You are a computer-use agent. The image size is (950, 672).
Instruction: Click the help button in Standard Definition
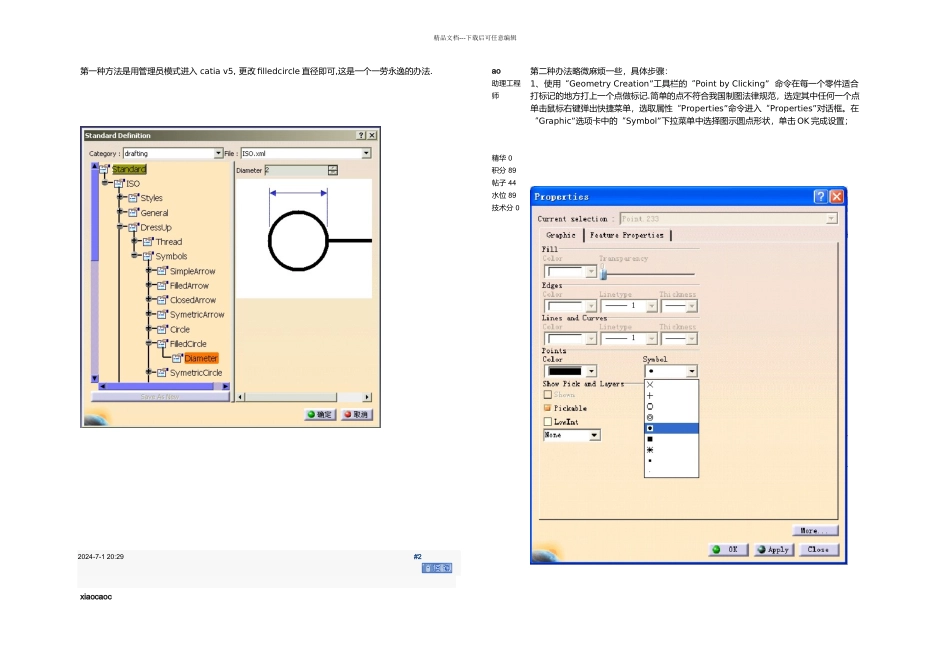coord(361,135)
